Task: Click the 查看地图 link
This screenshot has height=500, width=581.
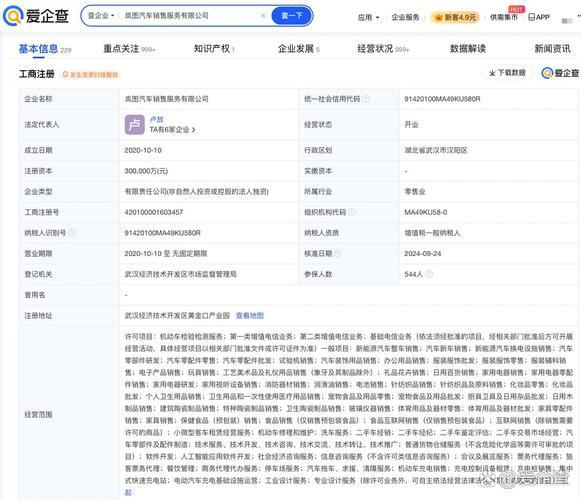Action: 250,315
